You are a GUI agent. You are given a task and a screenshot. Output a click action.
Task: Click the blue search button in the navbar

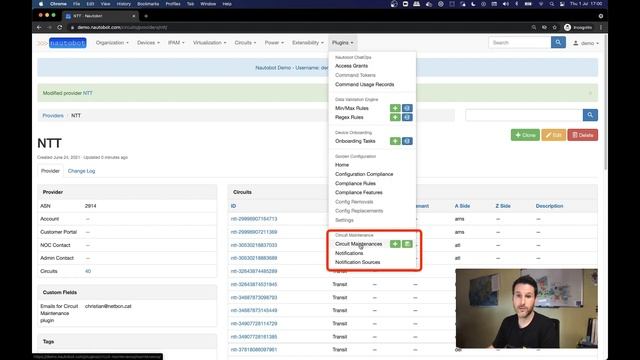[558, 42]
